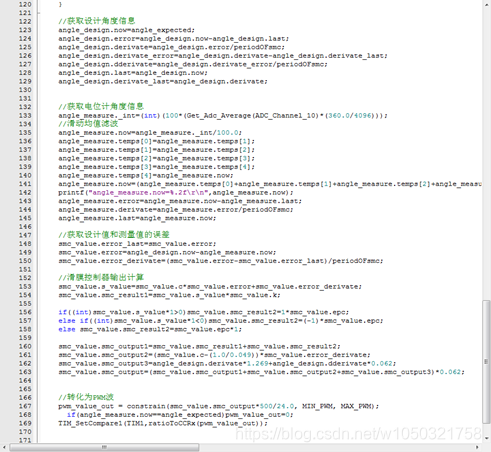Image resolution: width=491 pixels, height=452 pixels.
Task: Click the line assigning angle_design.error
Action: (174, 39)
